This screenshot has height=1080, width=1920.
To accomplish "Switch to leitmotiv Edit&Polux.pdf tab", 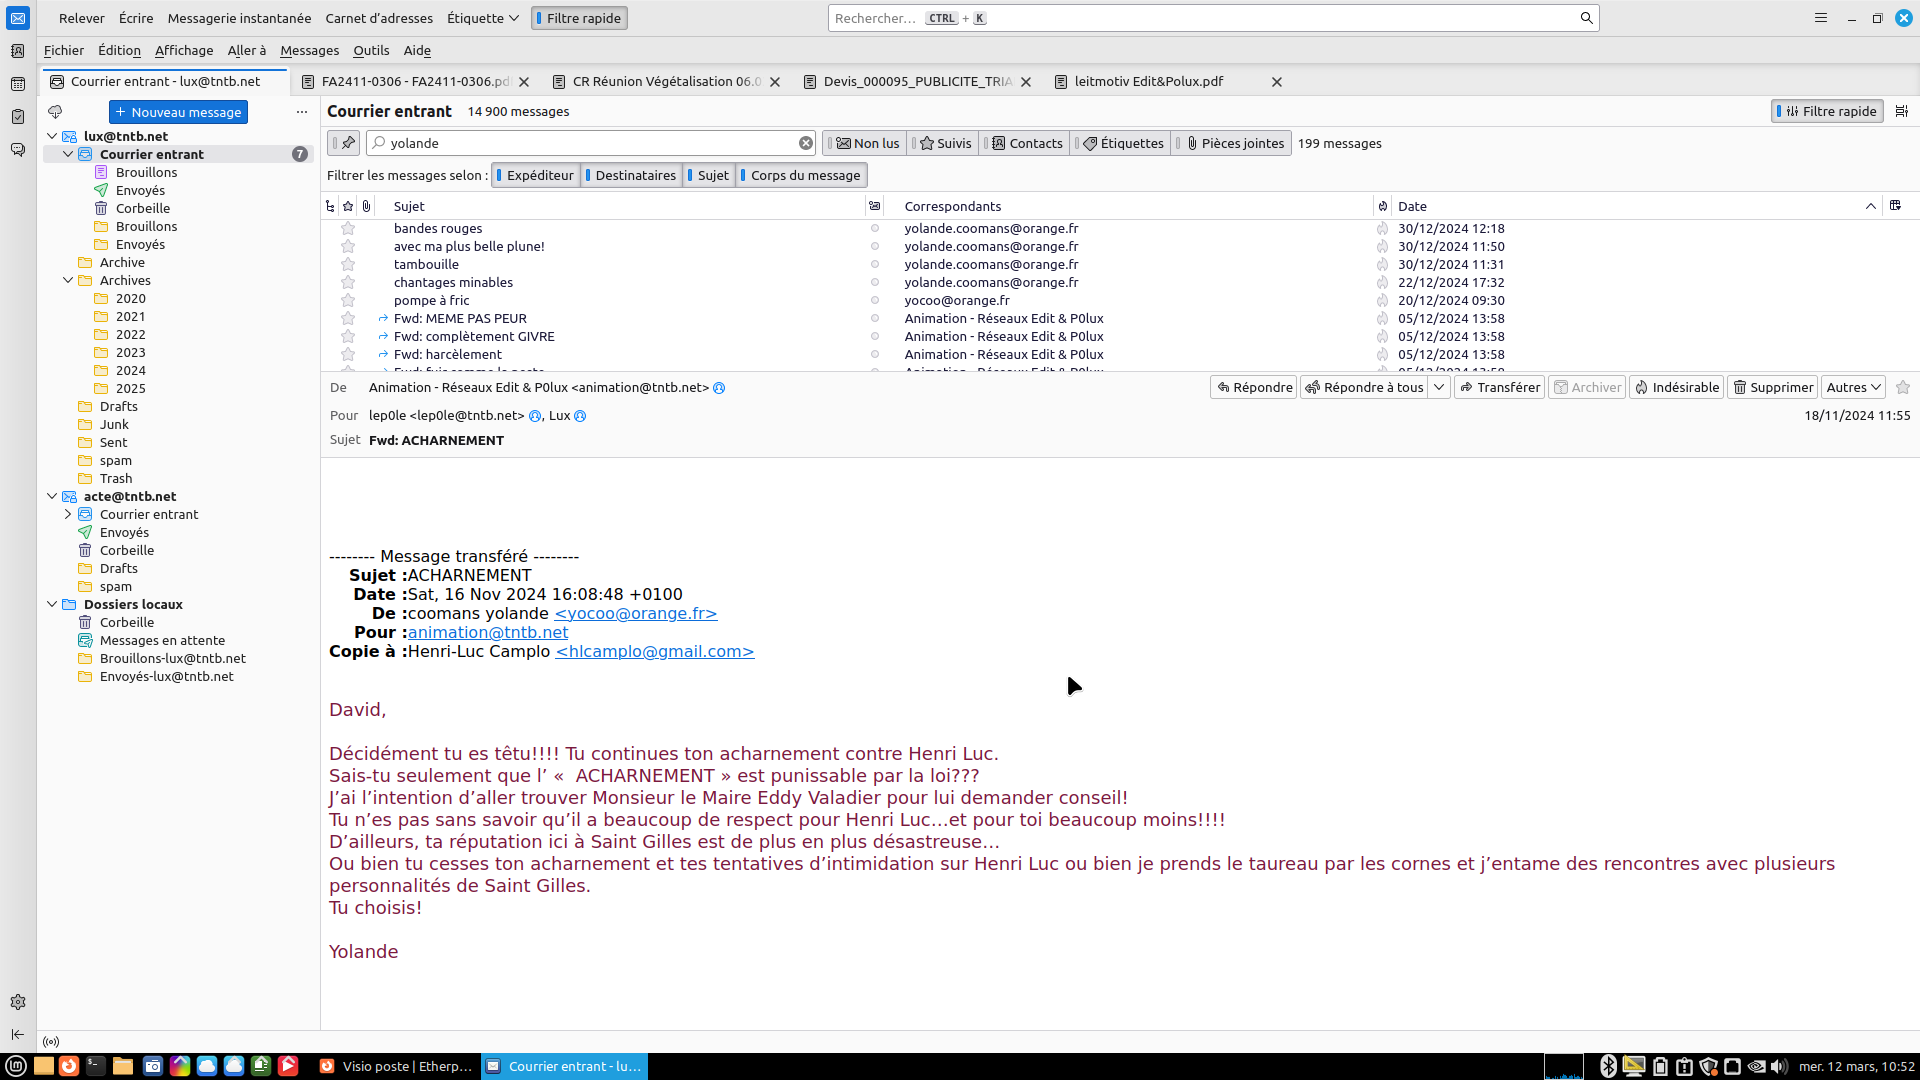I will 1148,82.
